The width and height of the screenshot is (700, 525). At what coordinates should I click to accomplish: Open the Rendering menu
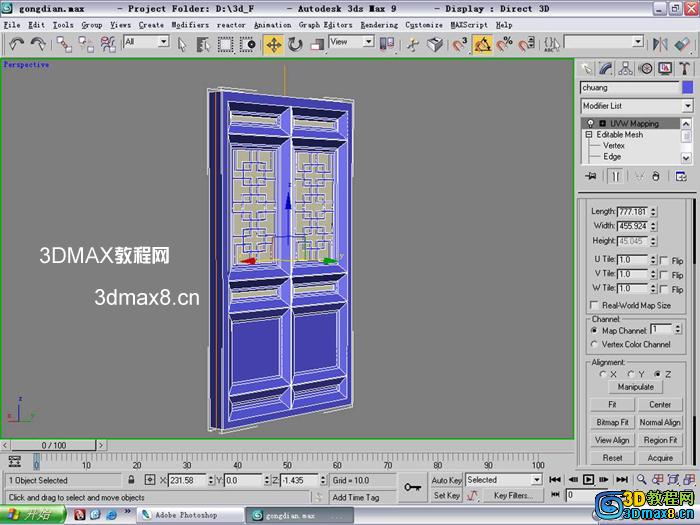[x=379, y=25]
